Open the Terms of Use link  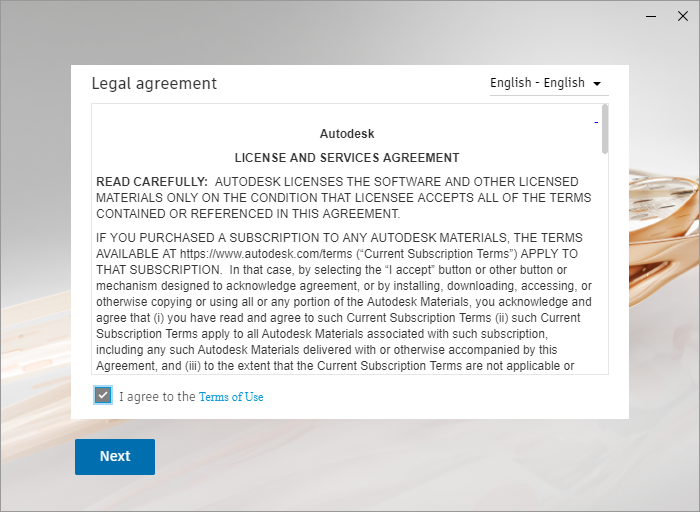tap(231, 397)
